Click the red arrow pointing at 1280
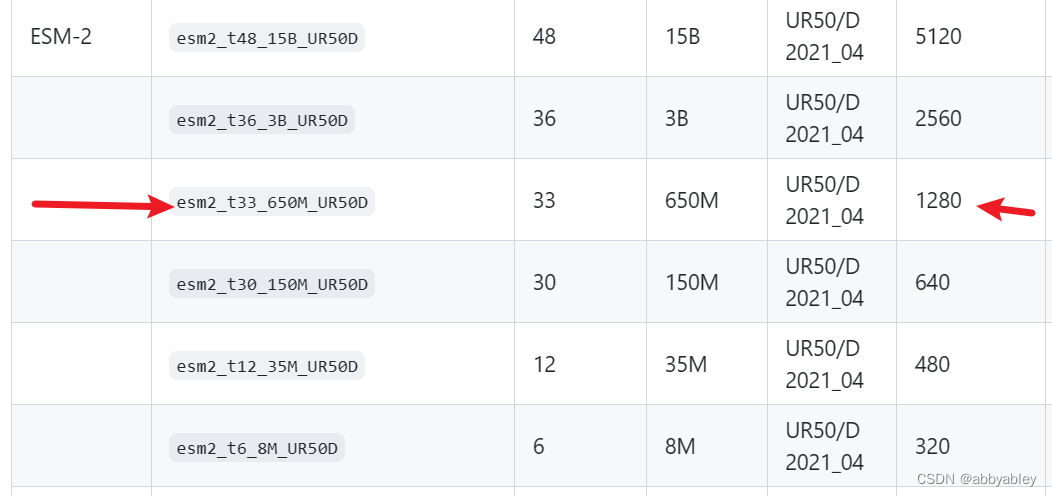 (x=1006, y=208)
